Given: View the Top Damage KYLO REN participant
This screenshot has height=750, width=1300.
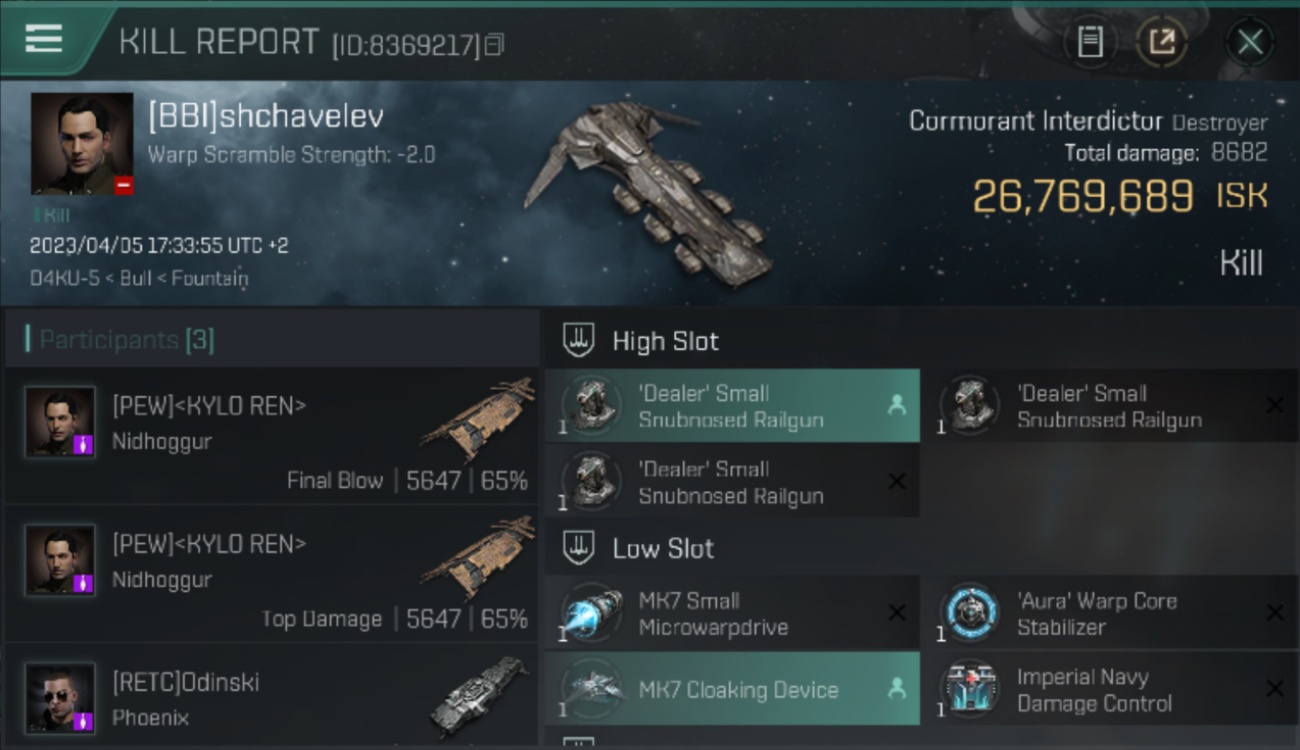Looking at the screenshot, I should tap(271, 574).
